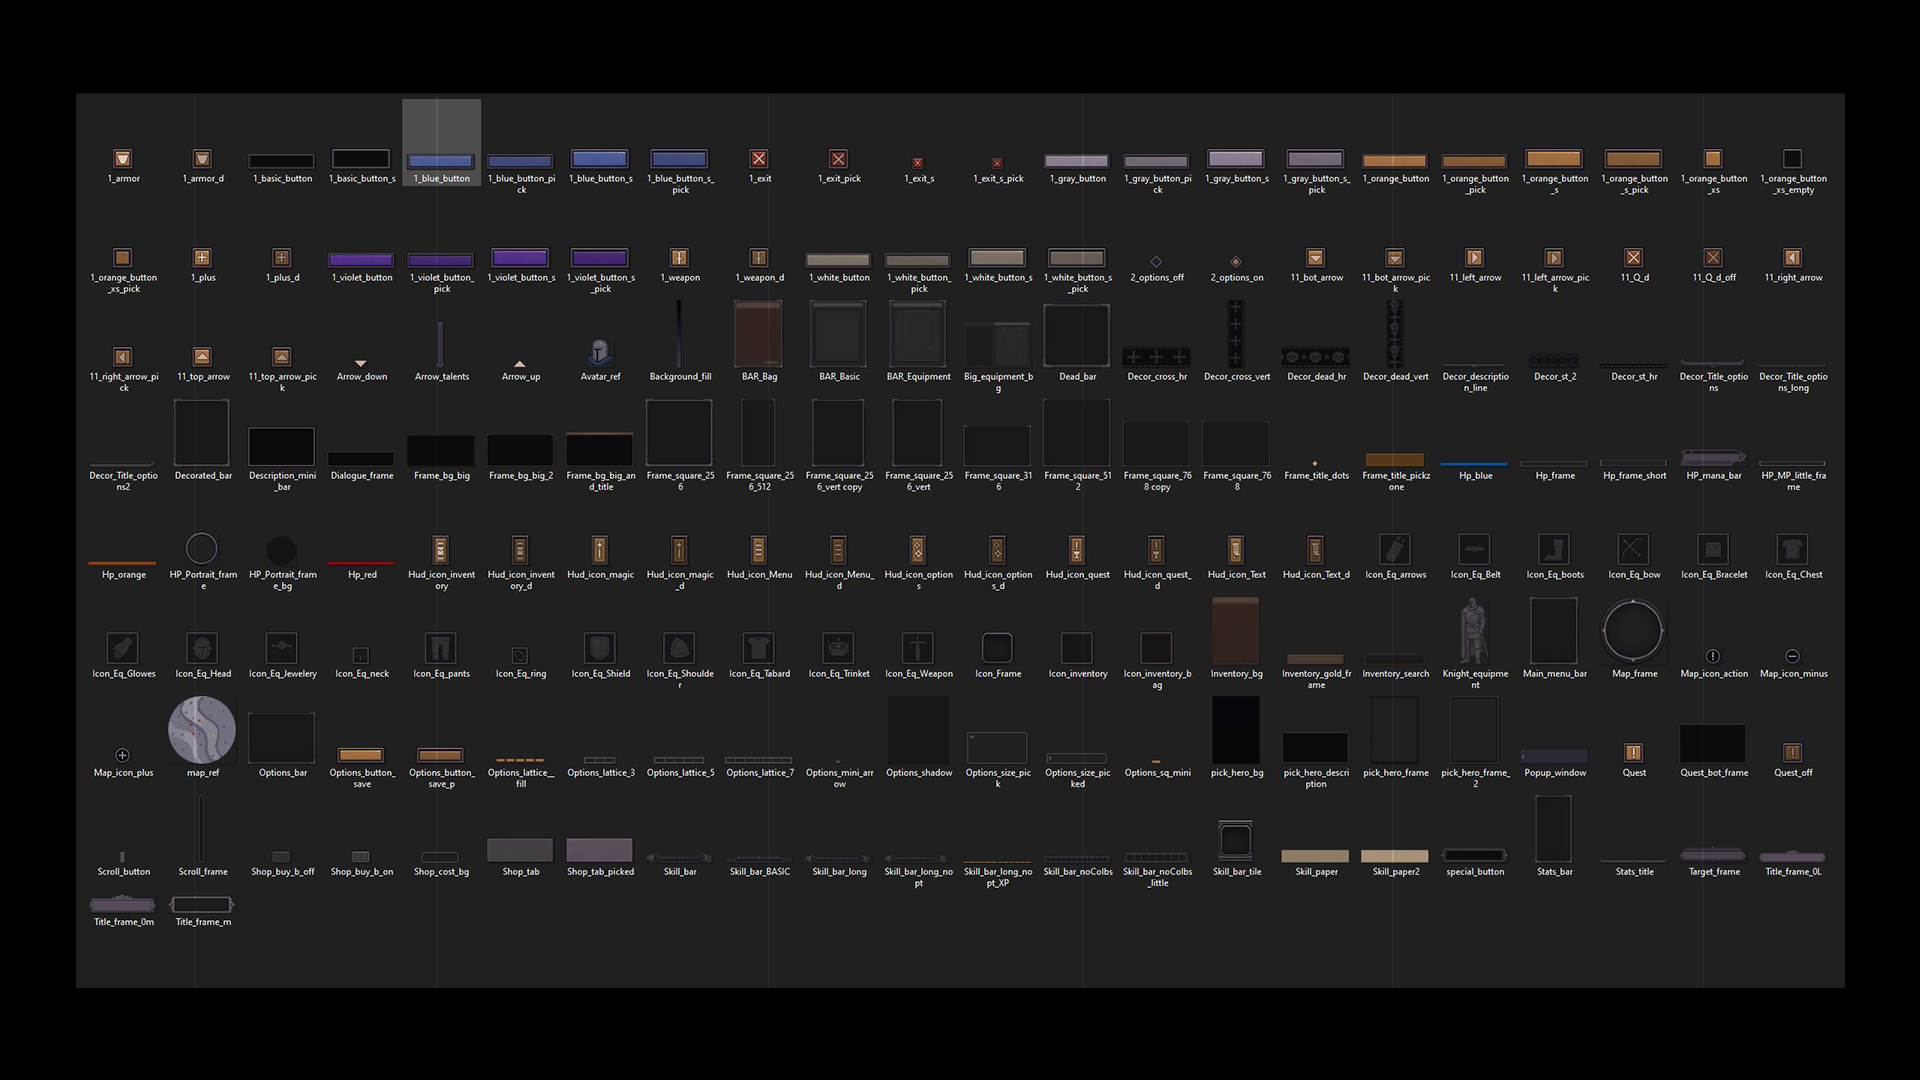Open the map_ref round map thumbnail
Screen dimensions: 1920x1080
tap(202, 730)
